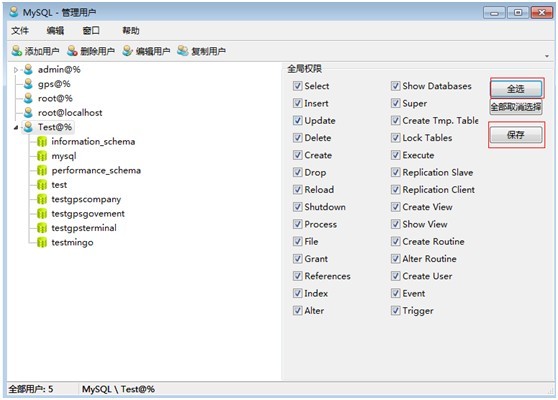This screenshot has width=558, height=400.
Task: Click the 全选 (Select All) button
Action: point(516,89)
